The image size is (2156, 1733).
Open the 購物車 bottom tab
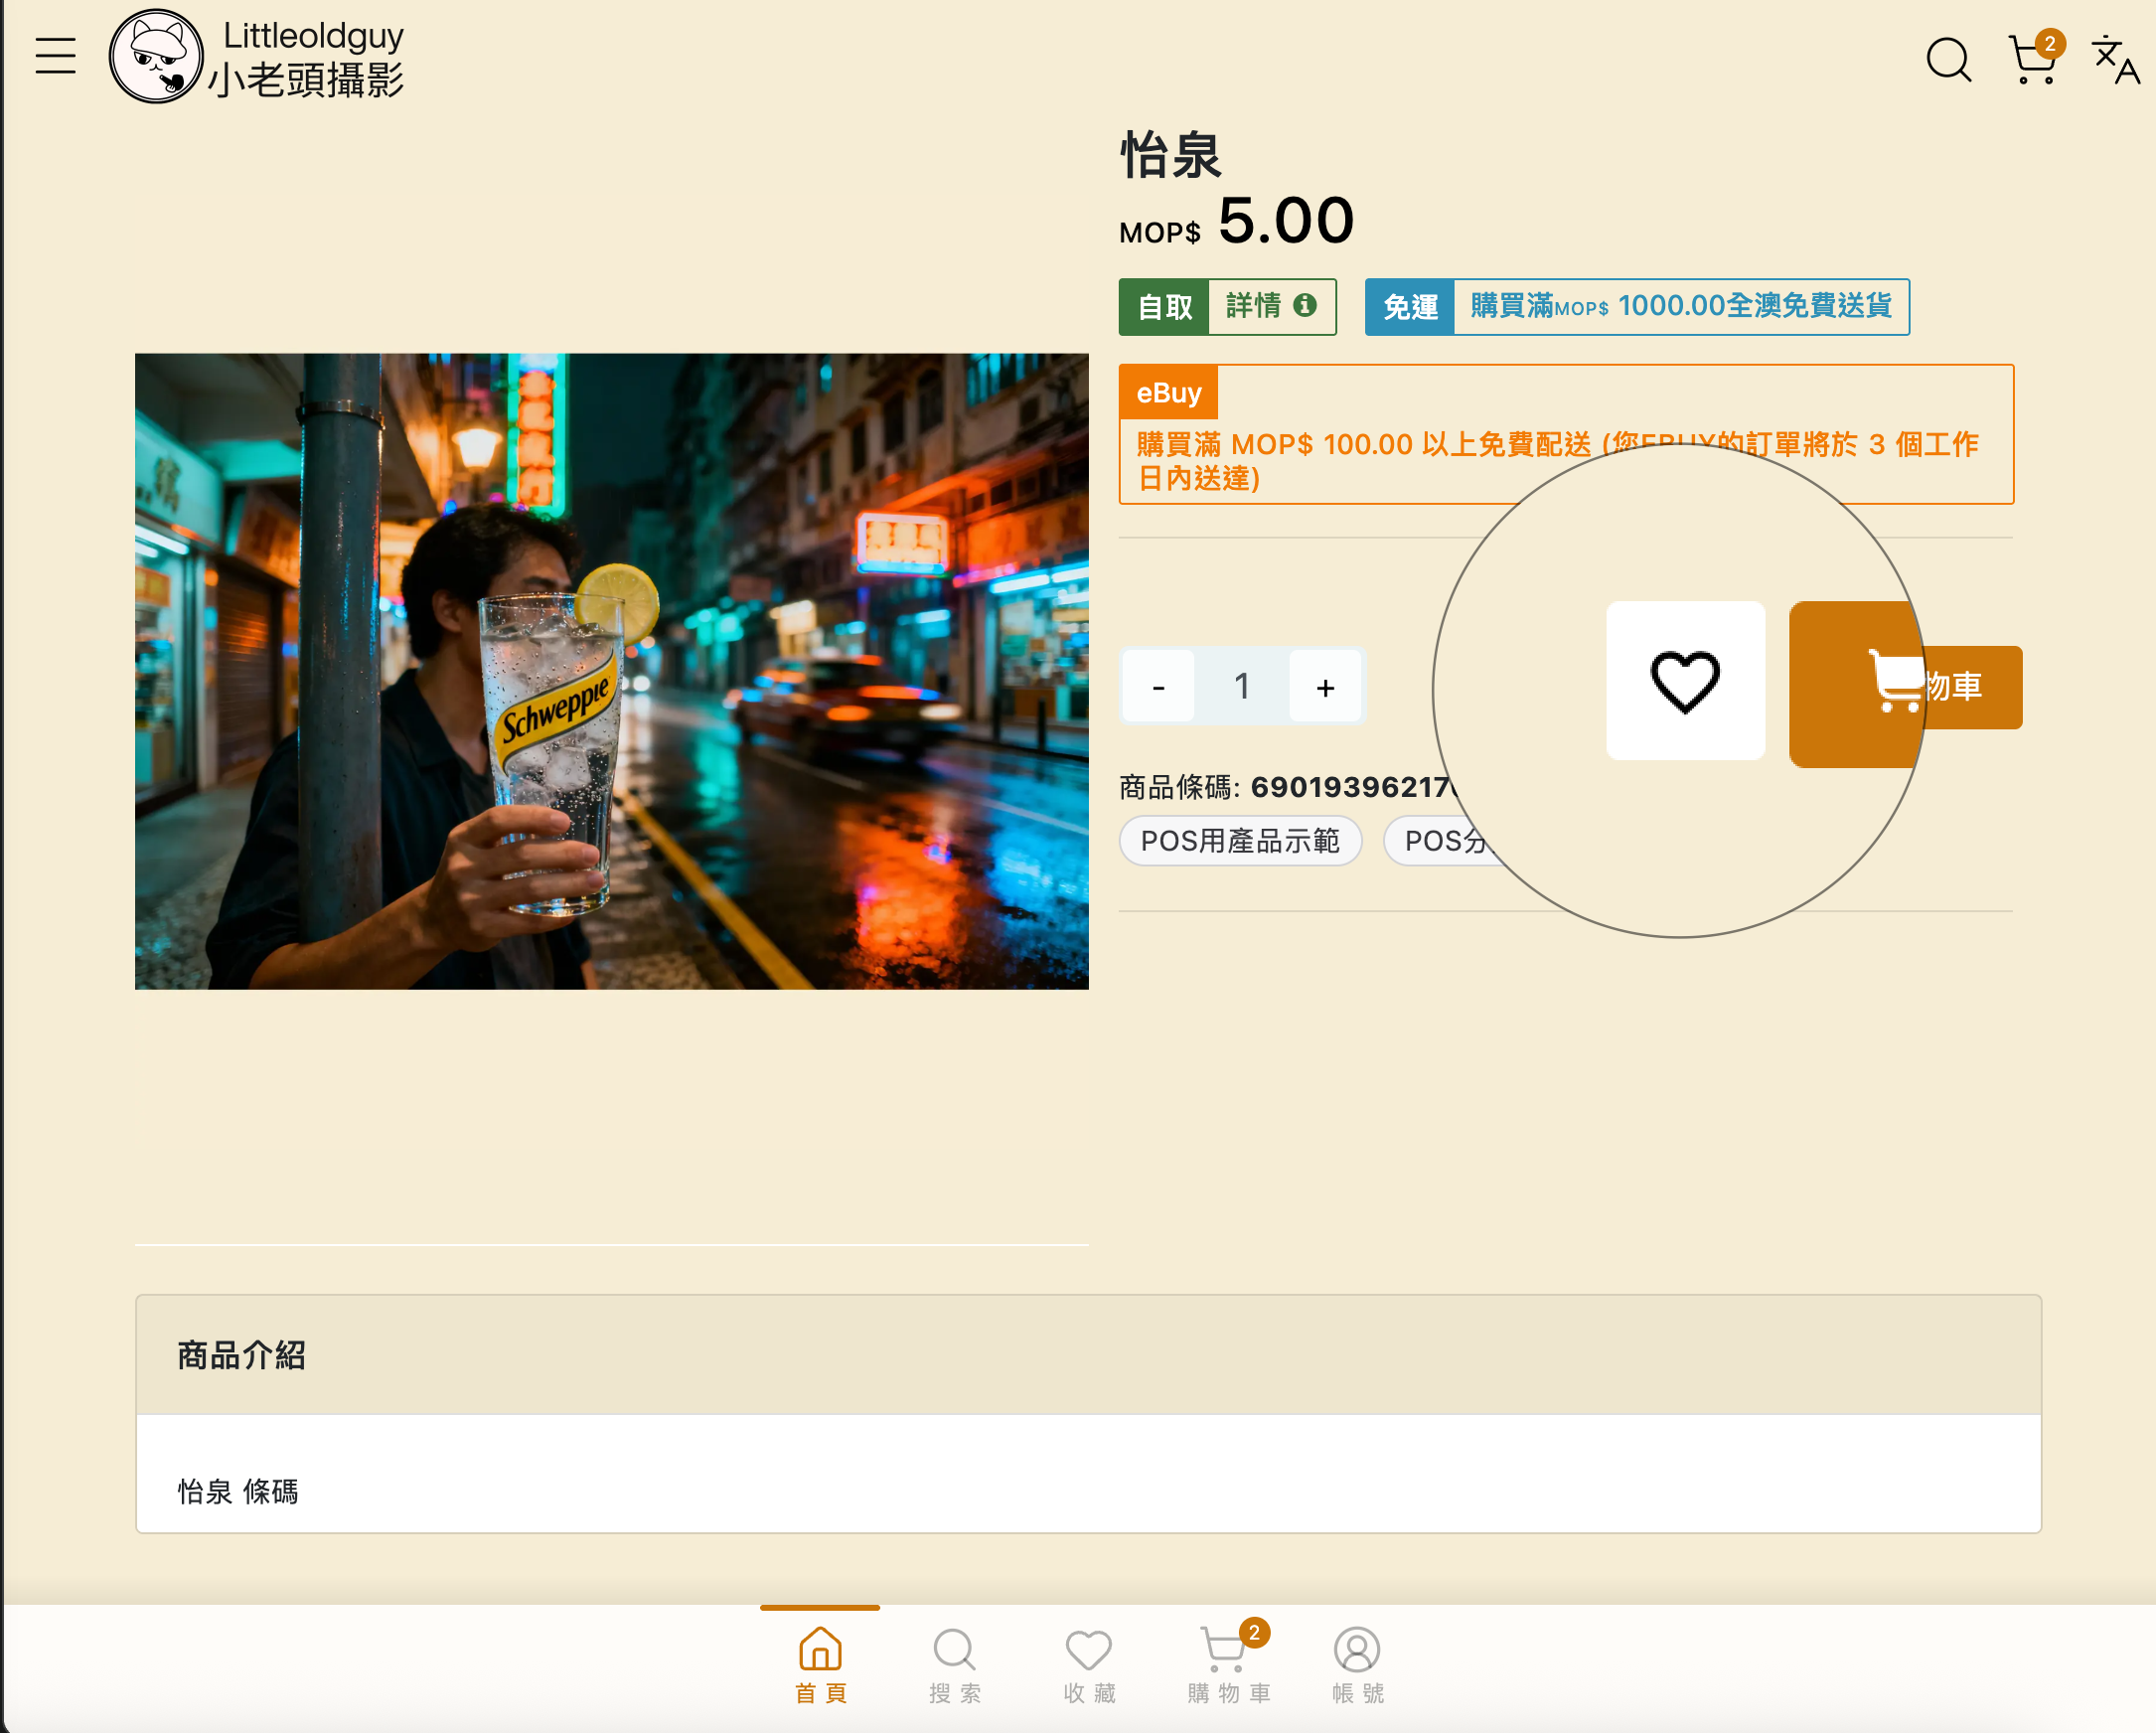coord(1227,1664)
